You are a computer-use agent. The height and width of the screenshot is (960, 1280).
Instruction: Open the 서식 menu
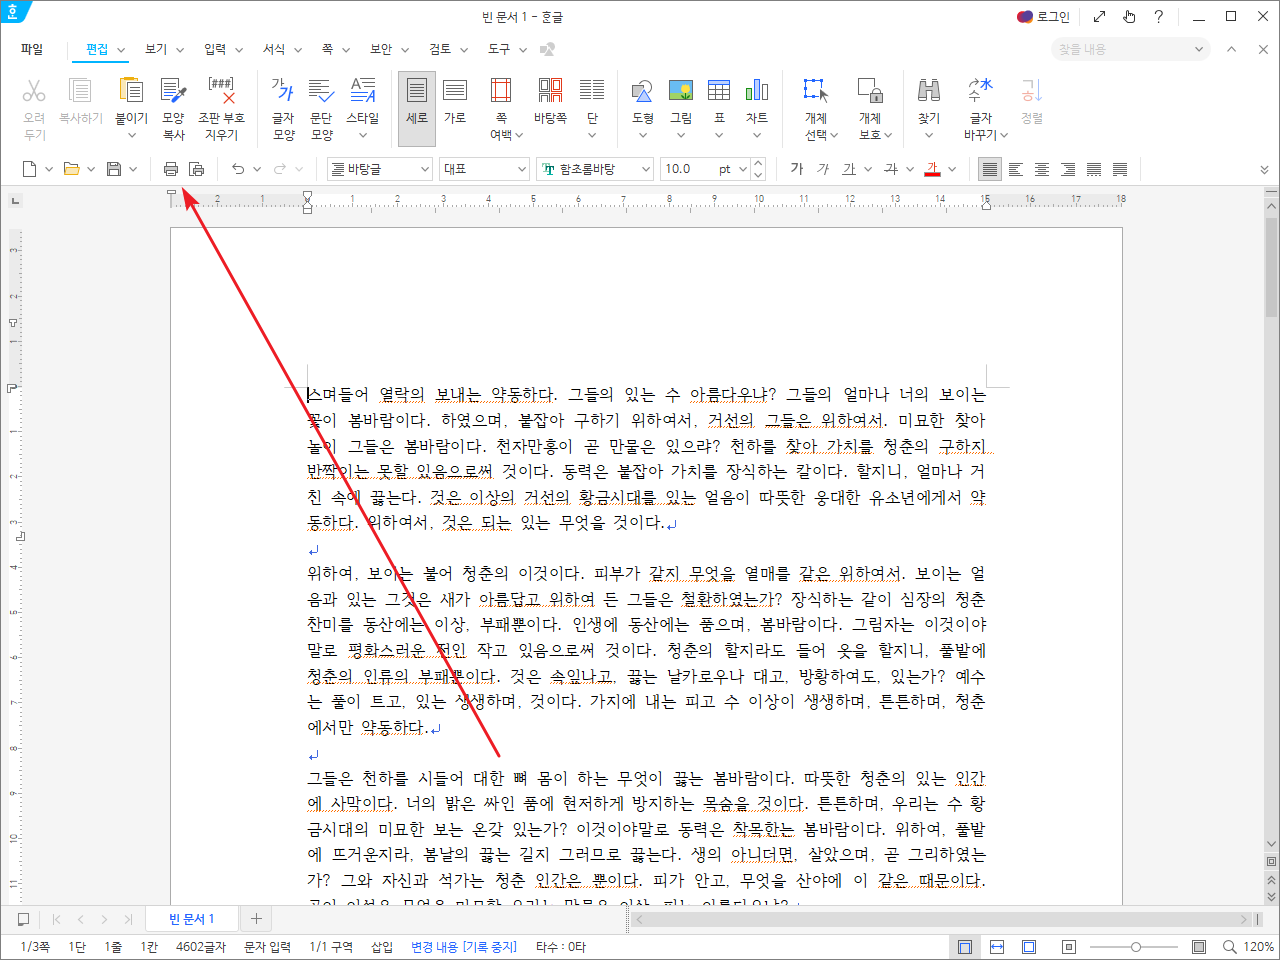[274, 49]
